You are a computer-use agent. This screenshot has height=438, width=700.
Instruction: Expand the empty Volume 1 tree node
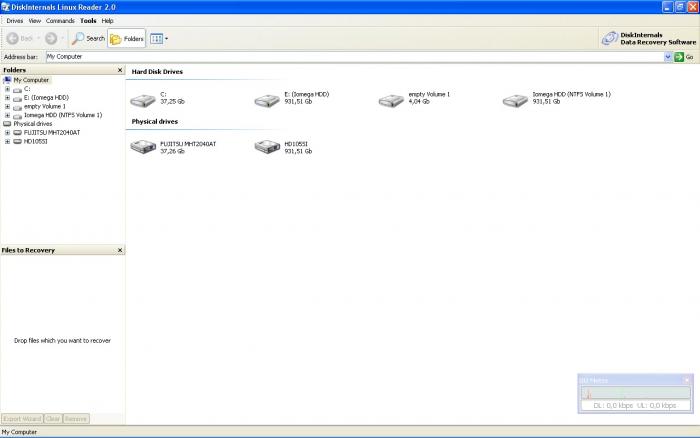tap(7, 106)
